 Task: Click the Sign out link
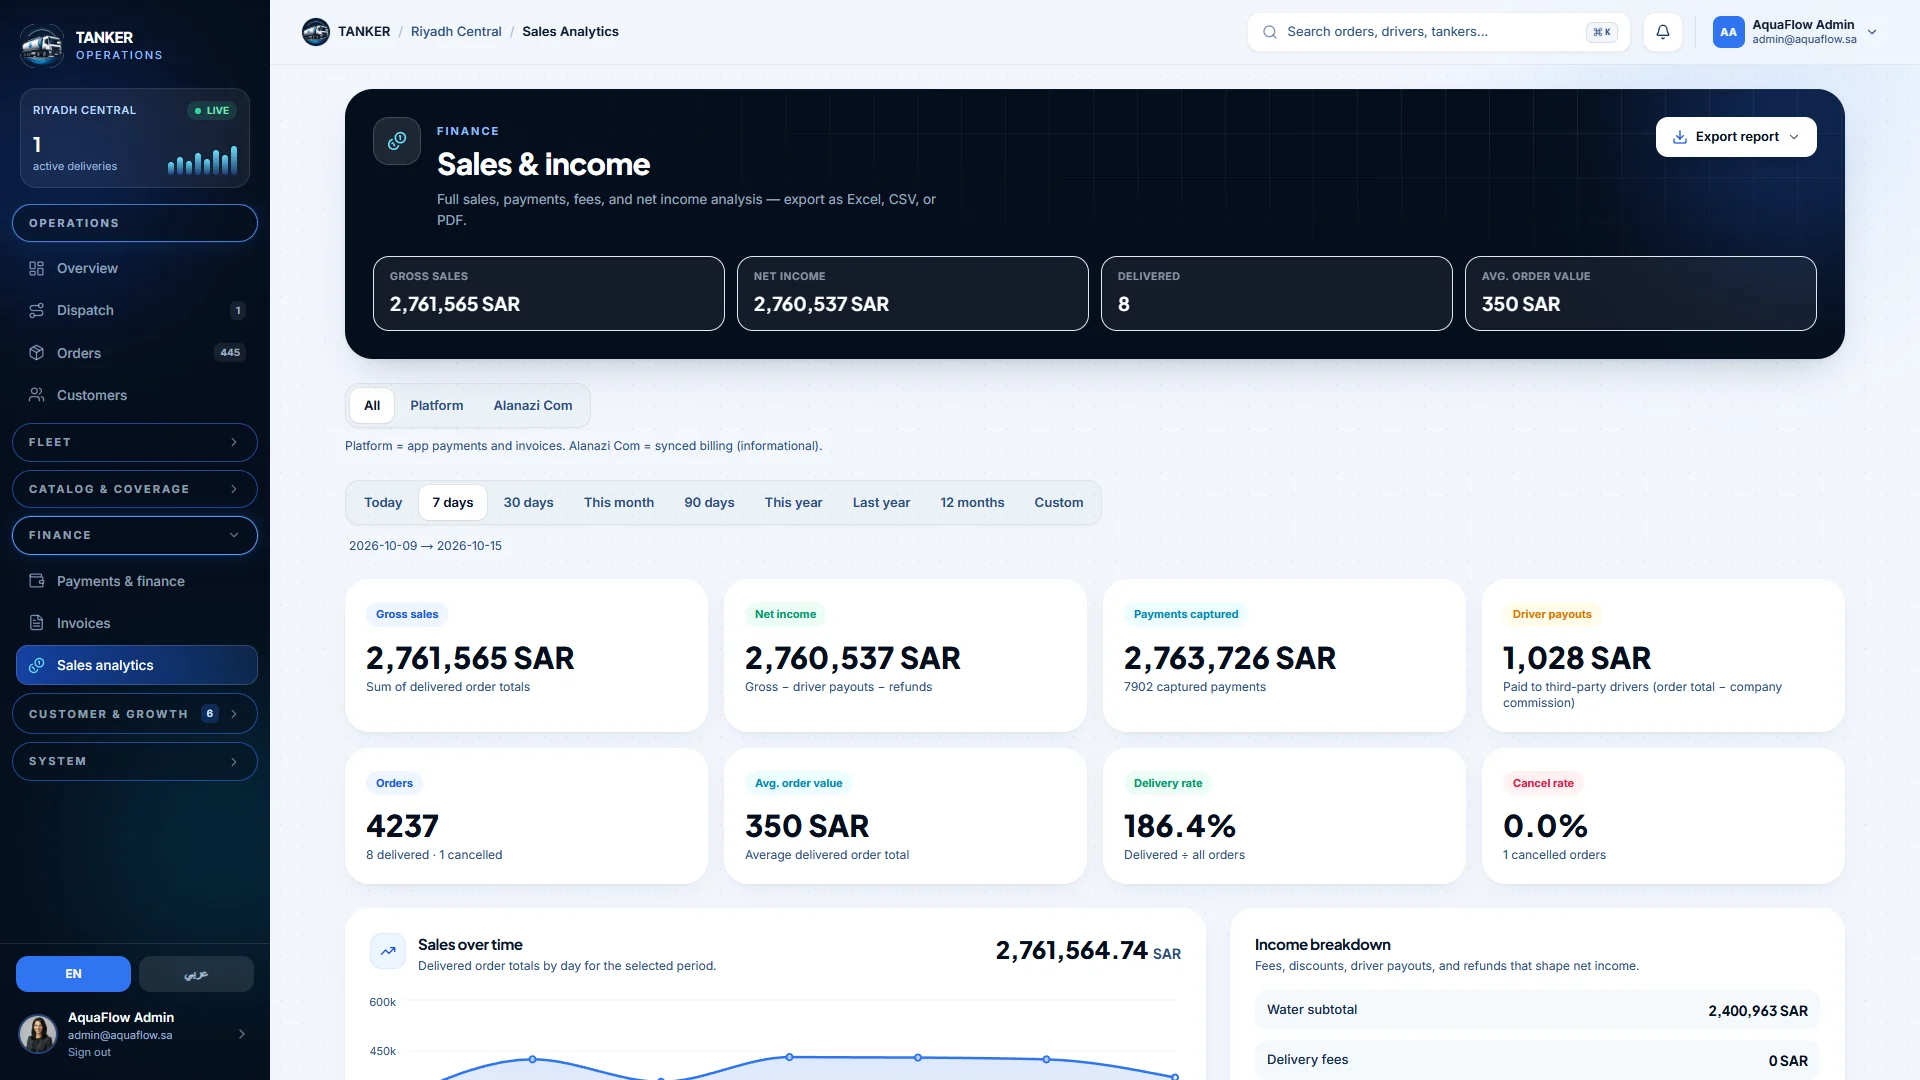89,1053
